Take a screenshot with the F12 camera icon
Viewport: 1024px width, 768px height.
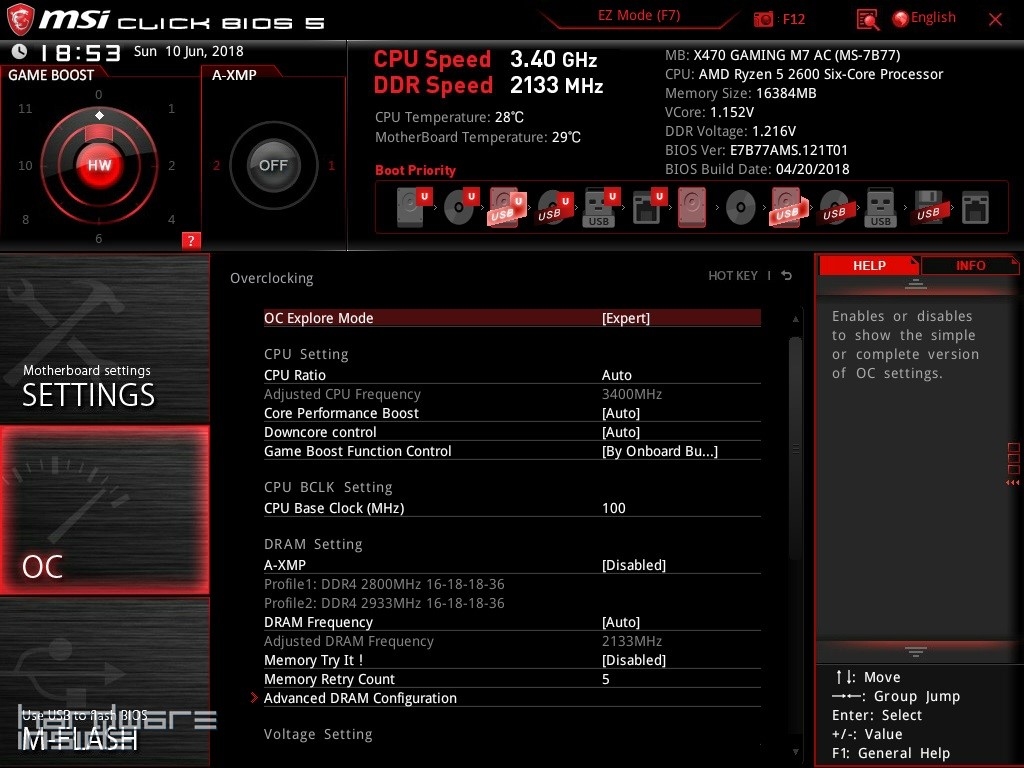(x=763, y=19)
